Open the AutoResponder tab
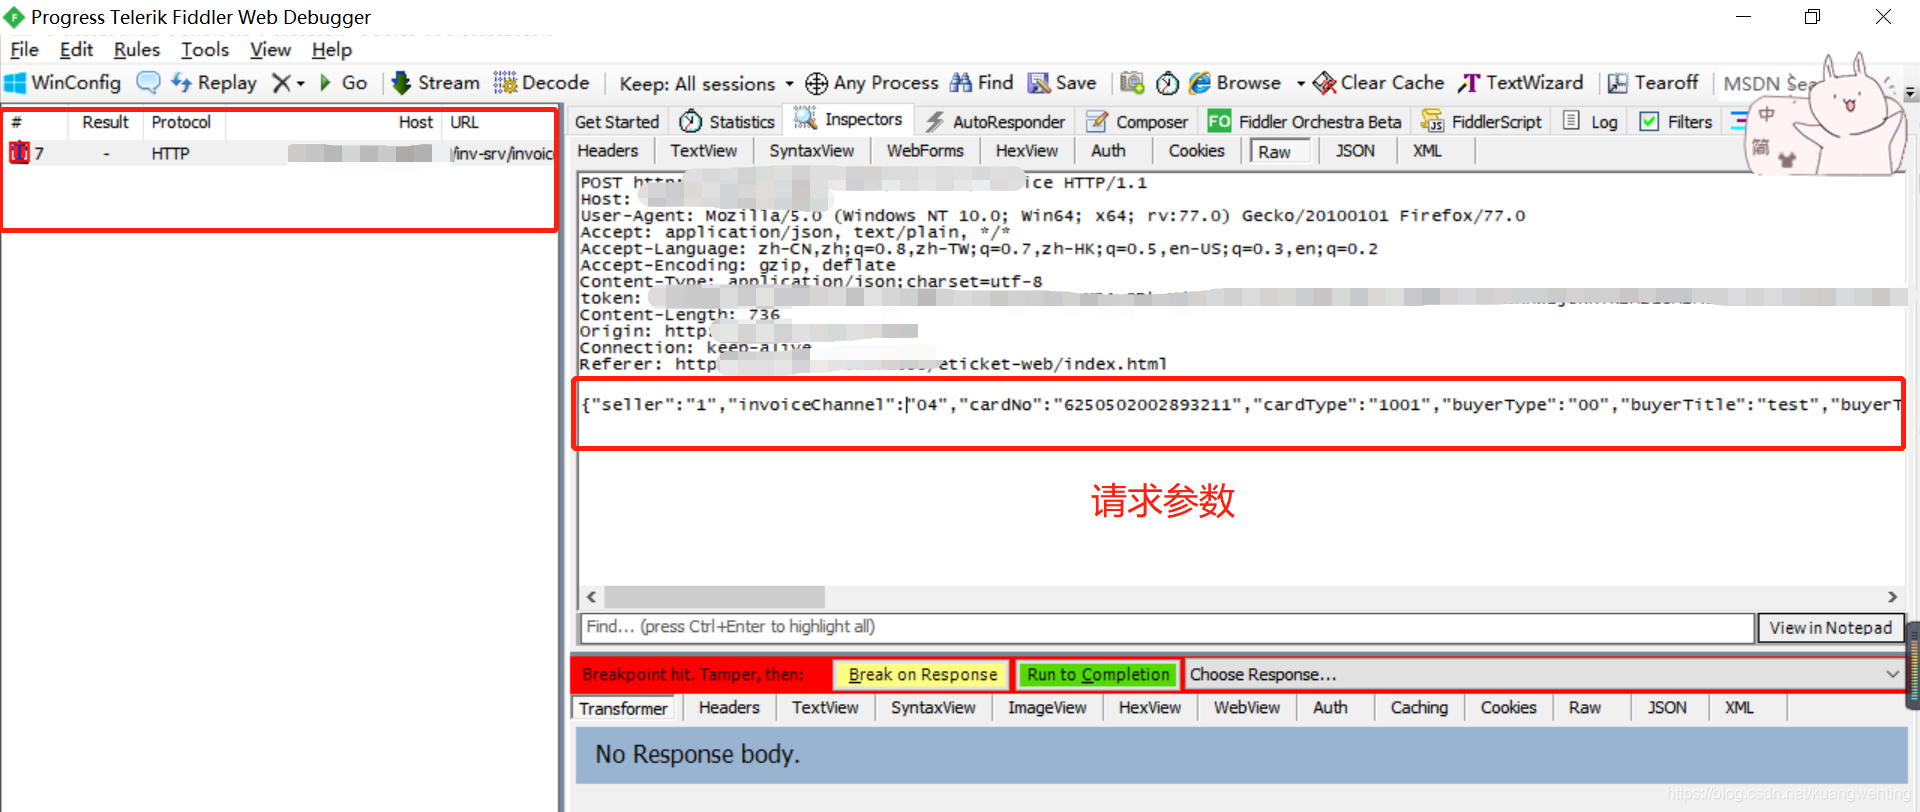 pos(995,122)
